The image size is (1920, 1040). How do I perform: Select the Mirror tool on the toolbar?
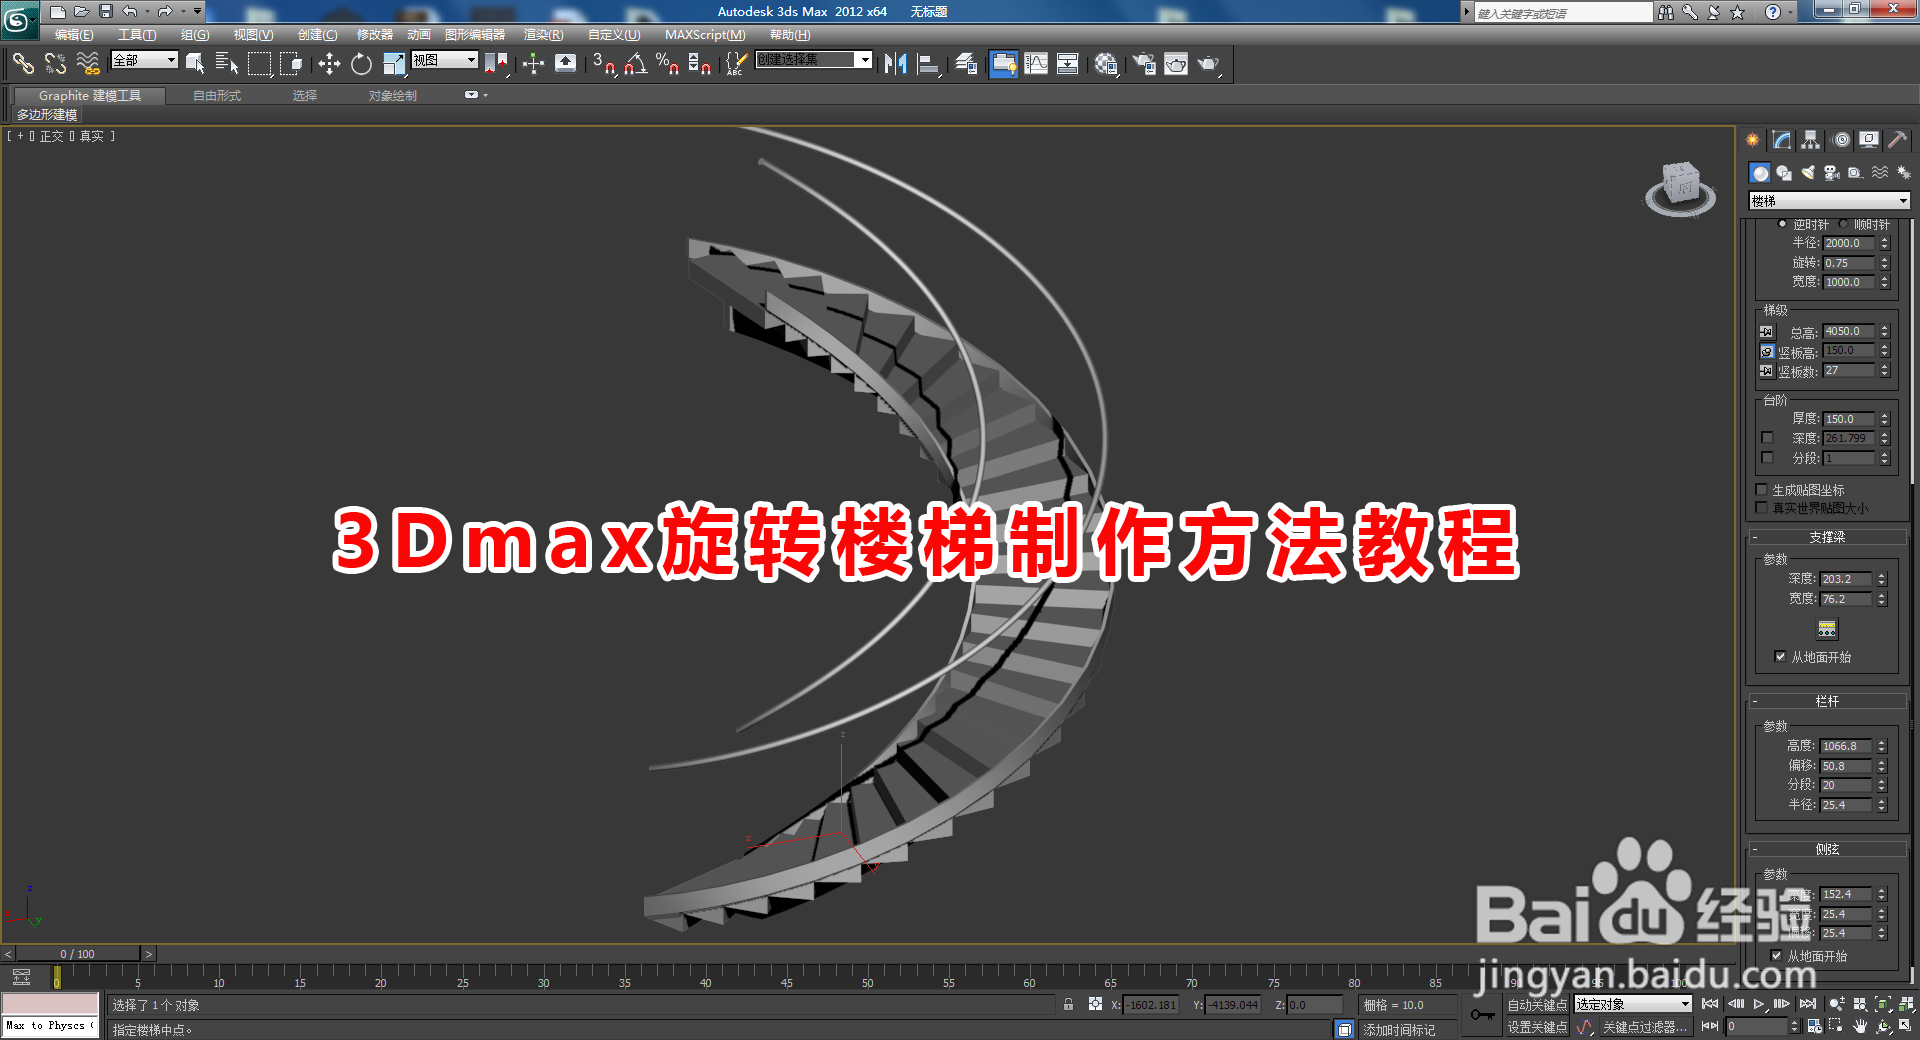(895, 64)
